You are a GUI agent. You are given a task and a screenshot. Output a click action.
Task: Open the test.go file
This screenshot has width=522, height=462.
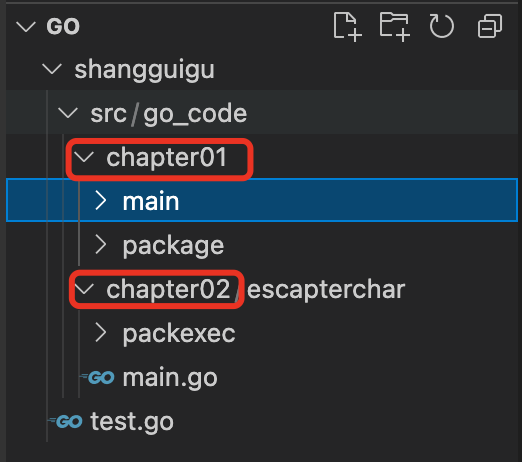(x=132, y=422)
